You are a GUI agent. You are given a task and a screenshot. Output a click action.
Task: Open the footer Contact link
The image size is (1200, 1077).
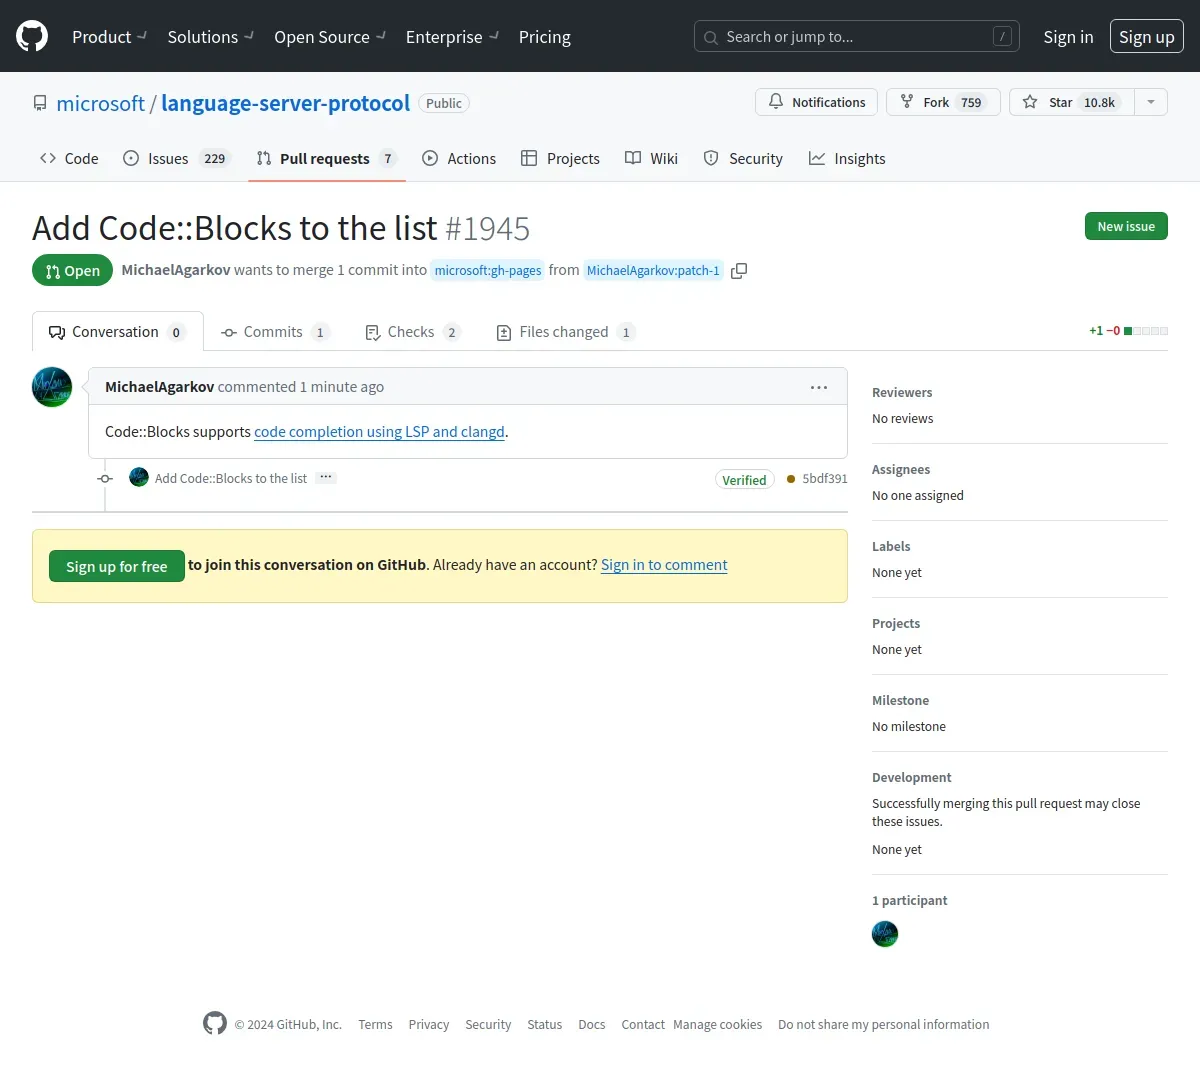(x=643, y=1025)
